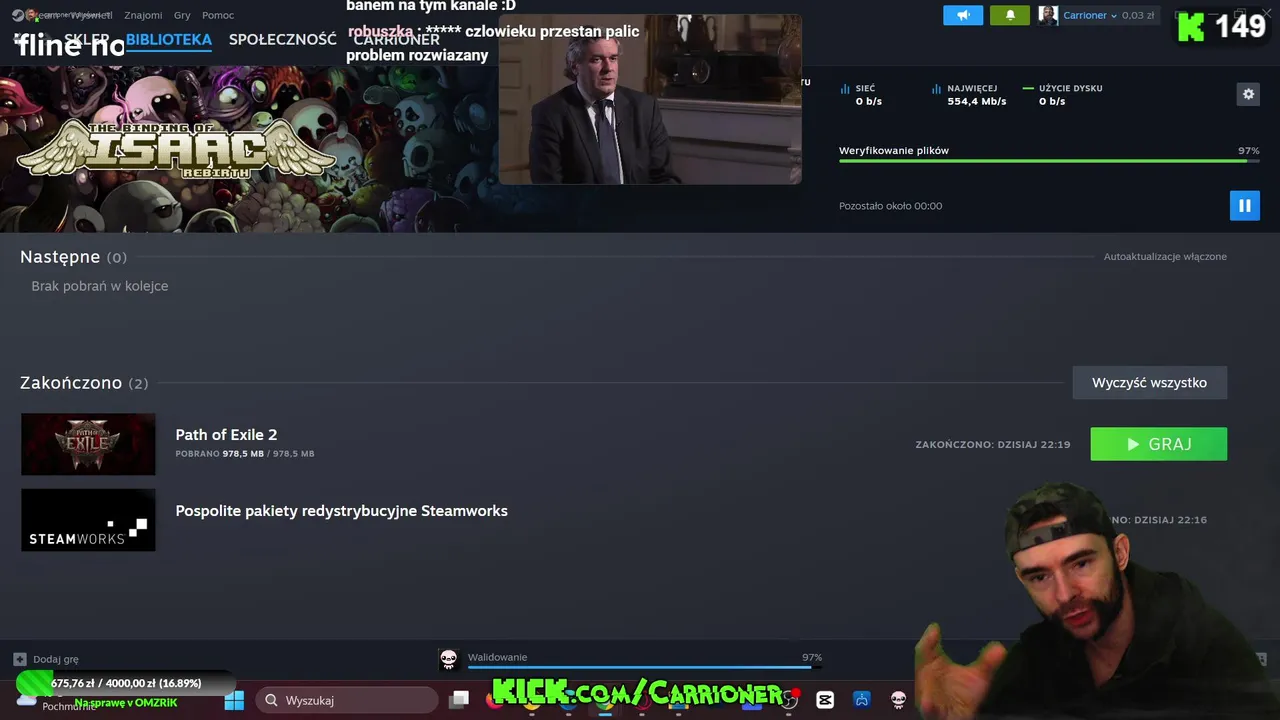Click the Weryfikowanie plików progress bar
The width and height of the screenshot is (1280, 720).
pyautogui.click(x=1049, y=161)
